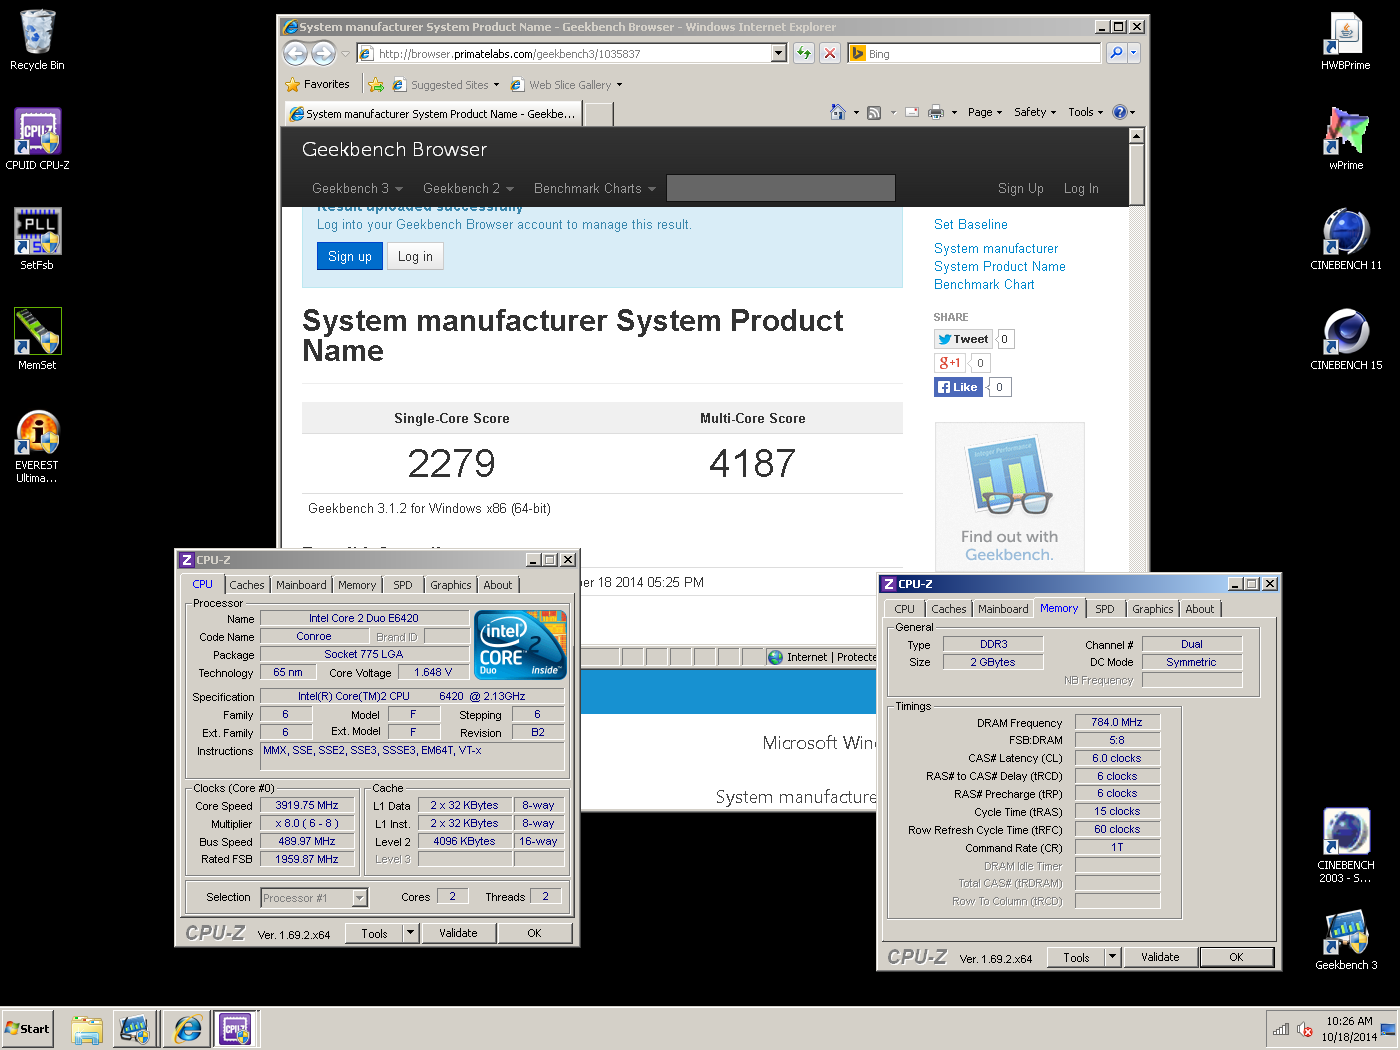Viewport: 1400px width, 1050px height.
Task: Open the Benchmark Chart sidebar link
Action: tap(984, 285)
